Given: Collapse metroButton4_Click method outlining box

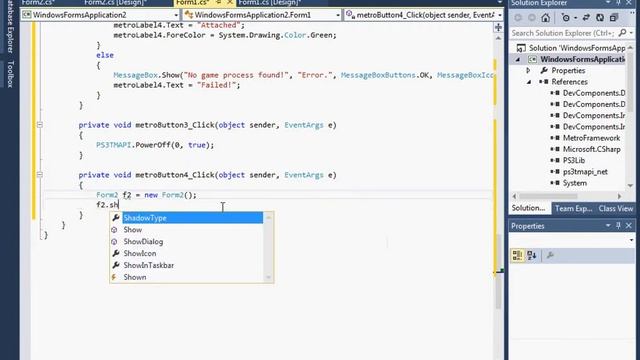Looking at the screenshot, I should click(40, 175).
